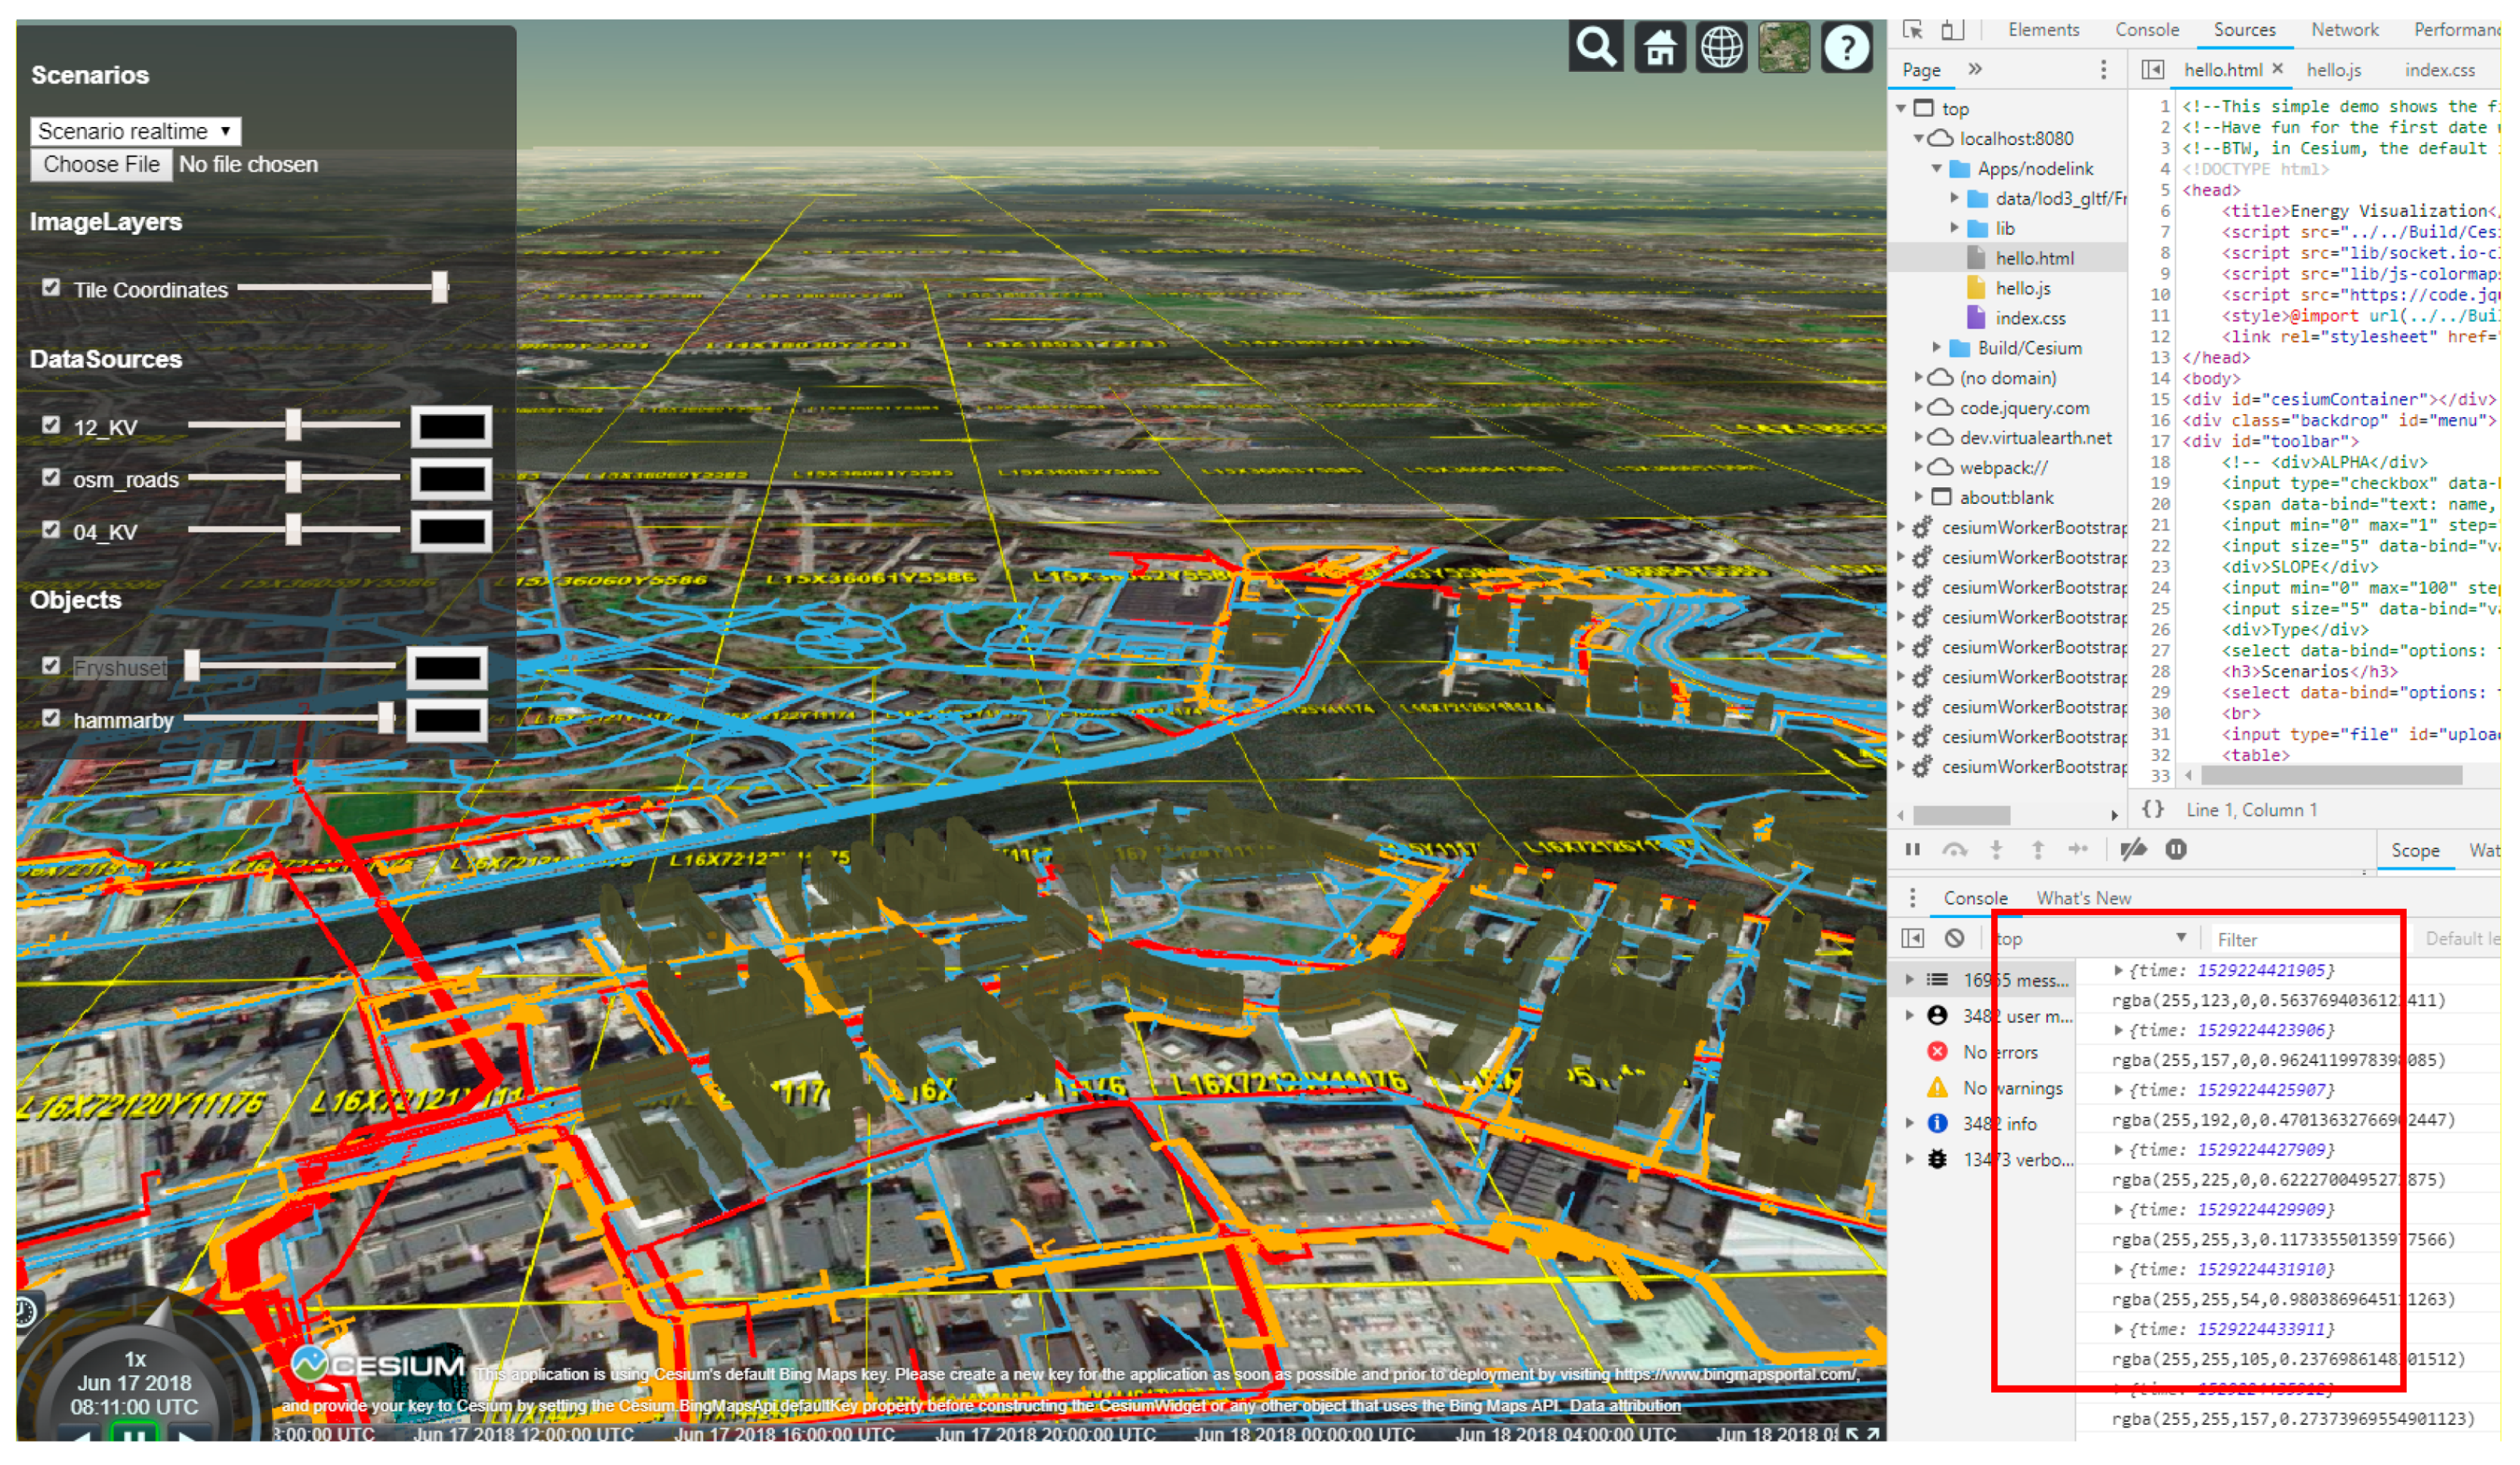Clear the console with the ban icon
This screenshot has width=2520, height=1465.
coord(1954,938)
